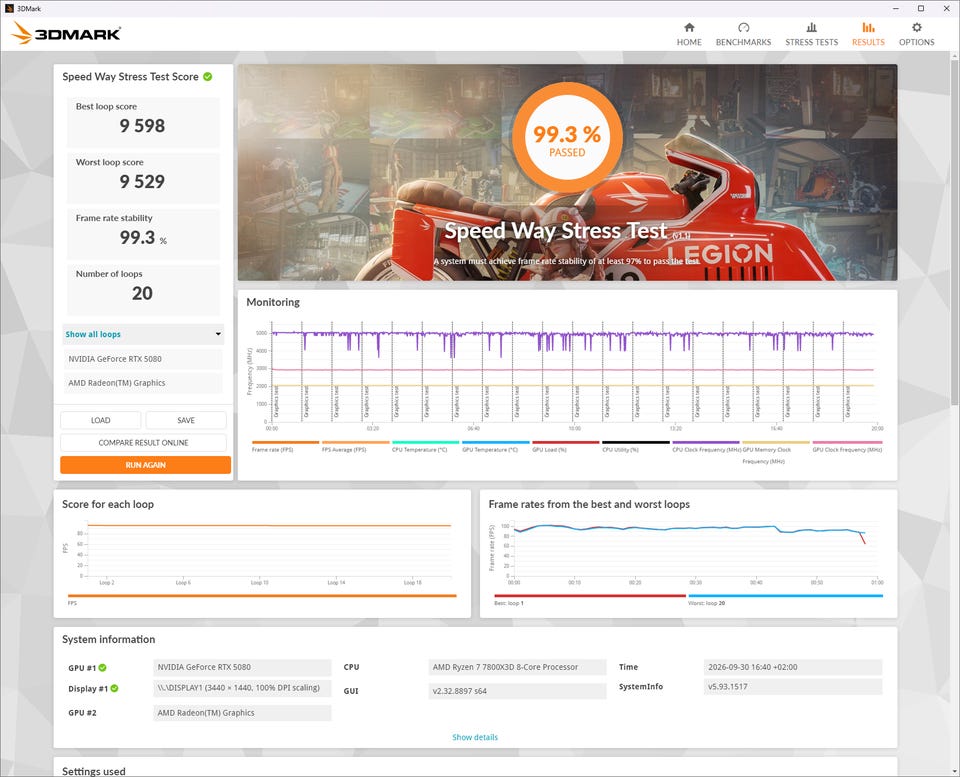Click the Time value 2026-09-30 16:40
Screen dimensions: 960x777
793,667
